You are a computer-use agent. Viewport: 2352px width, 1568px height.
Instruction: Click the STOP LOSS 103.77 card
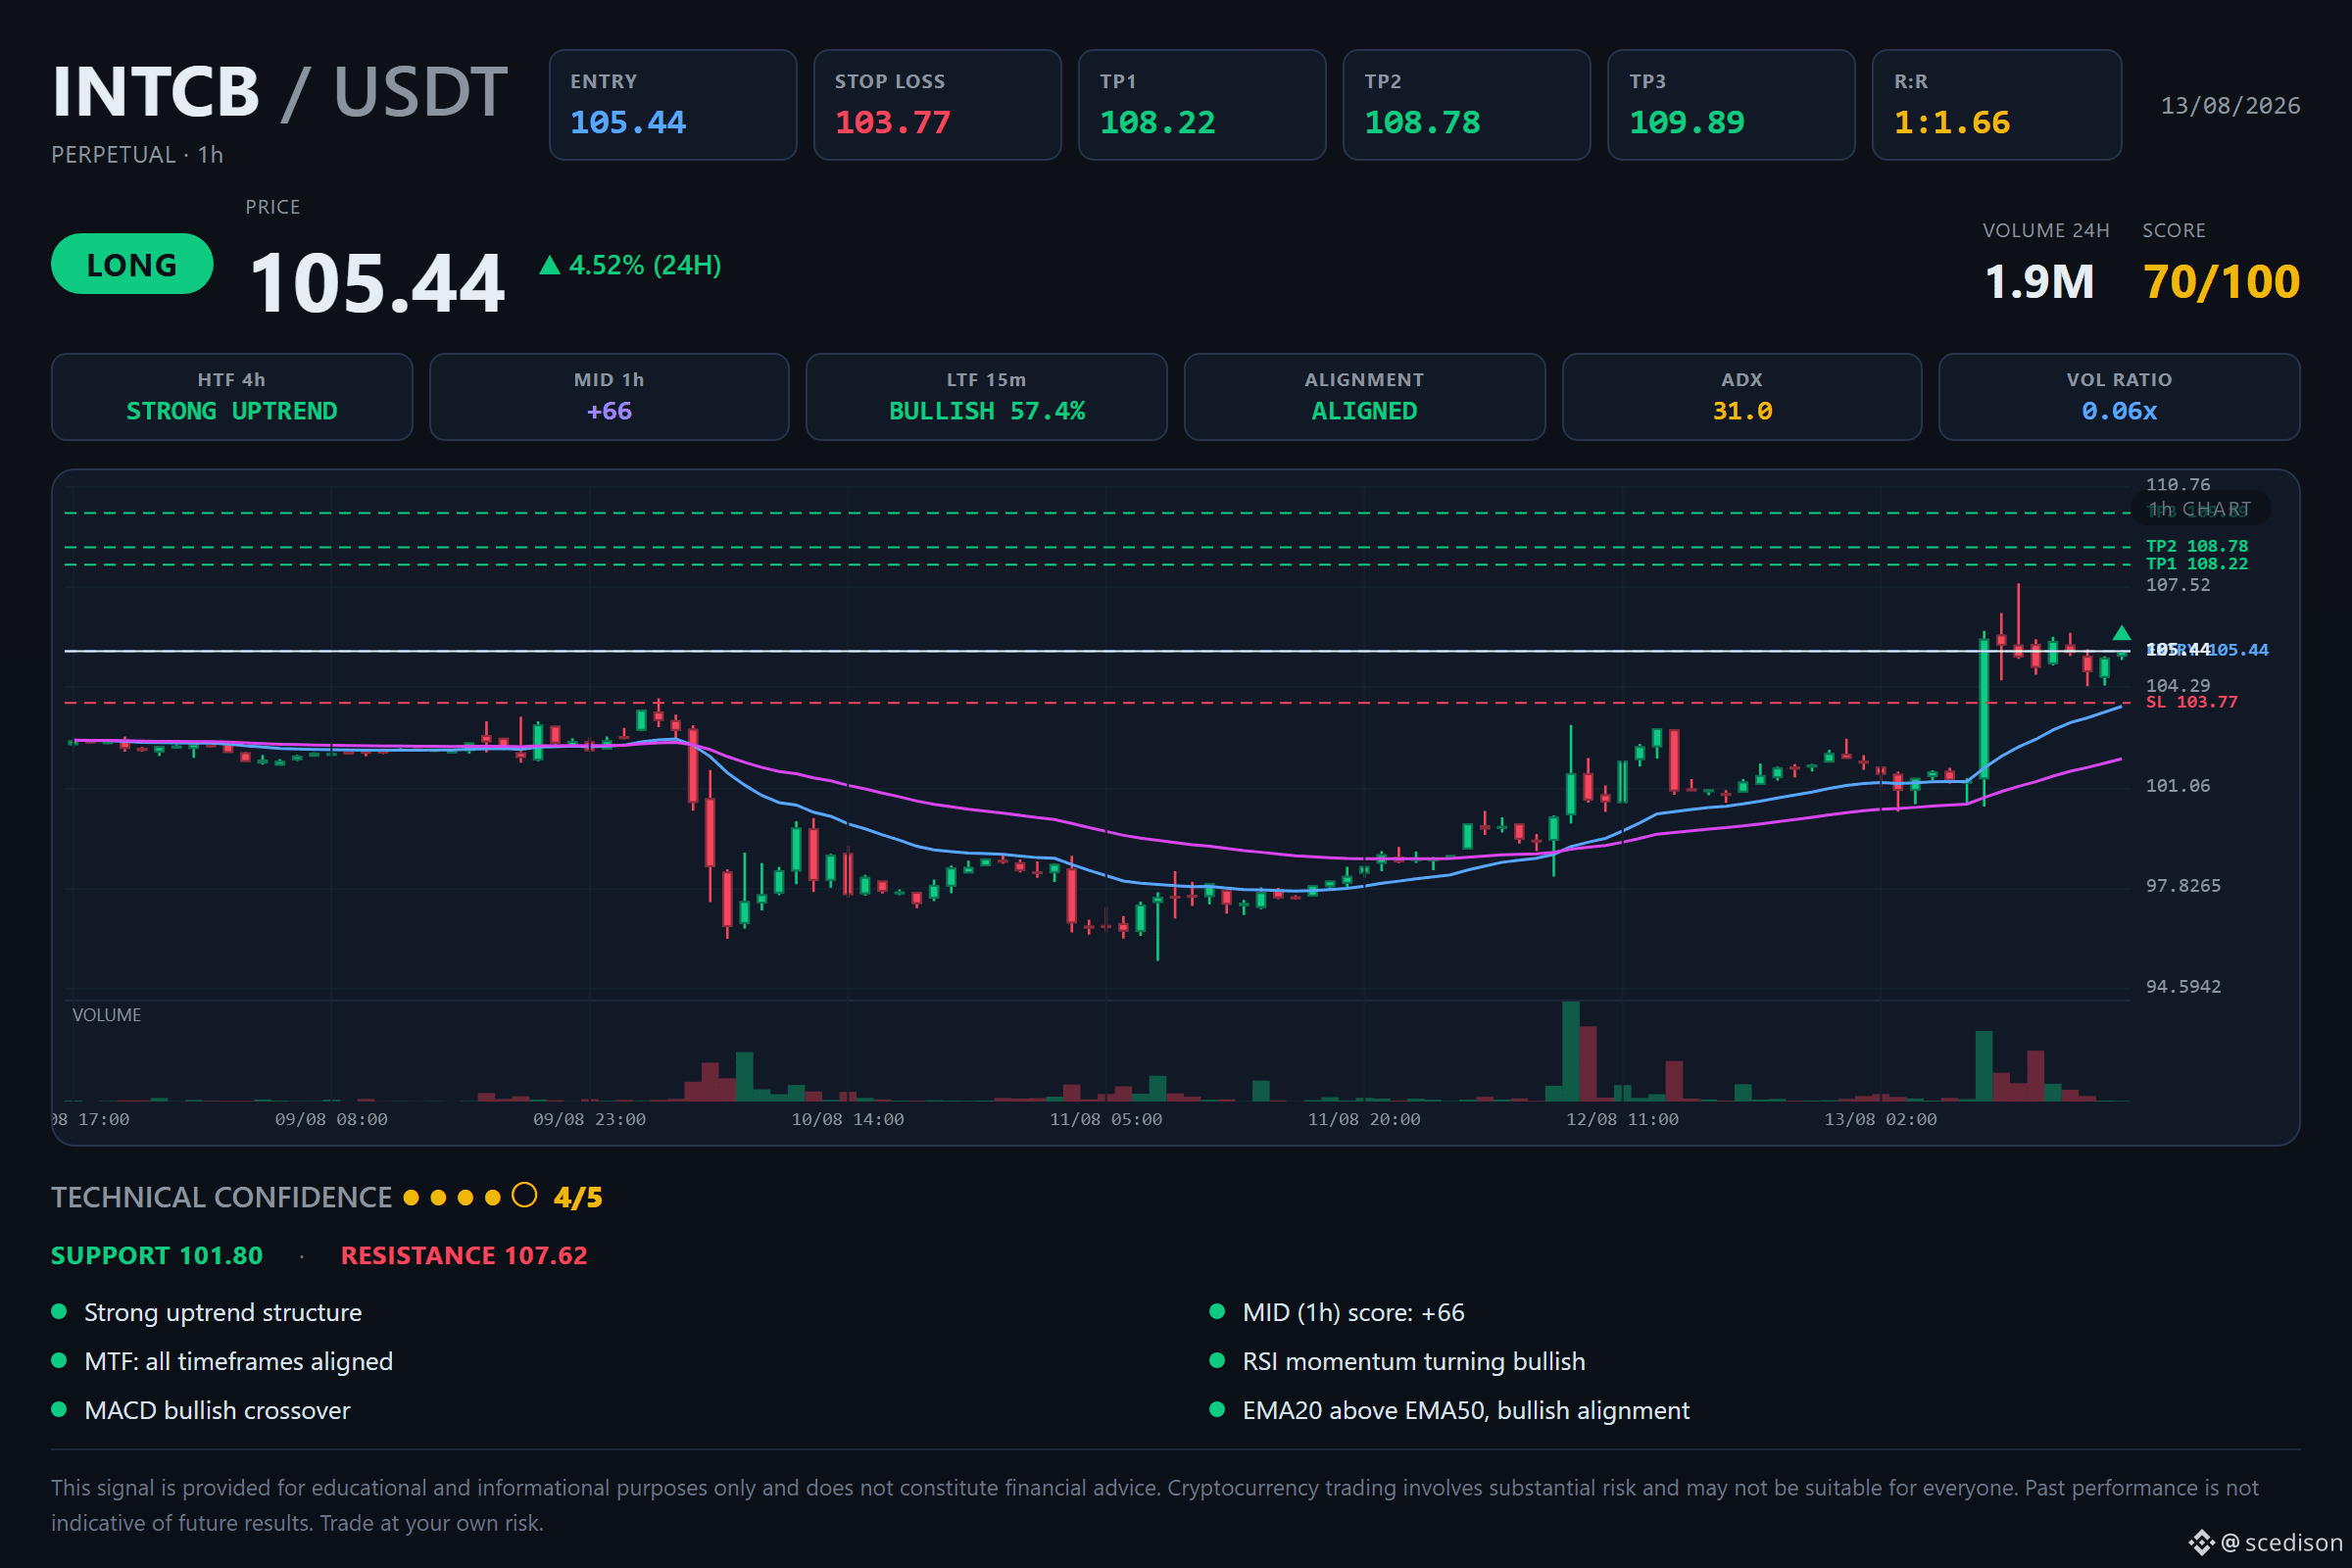(x=937, y=105)
